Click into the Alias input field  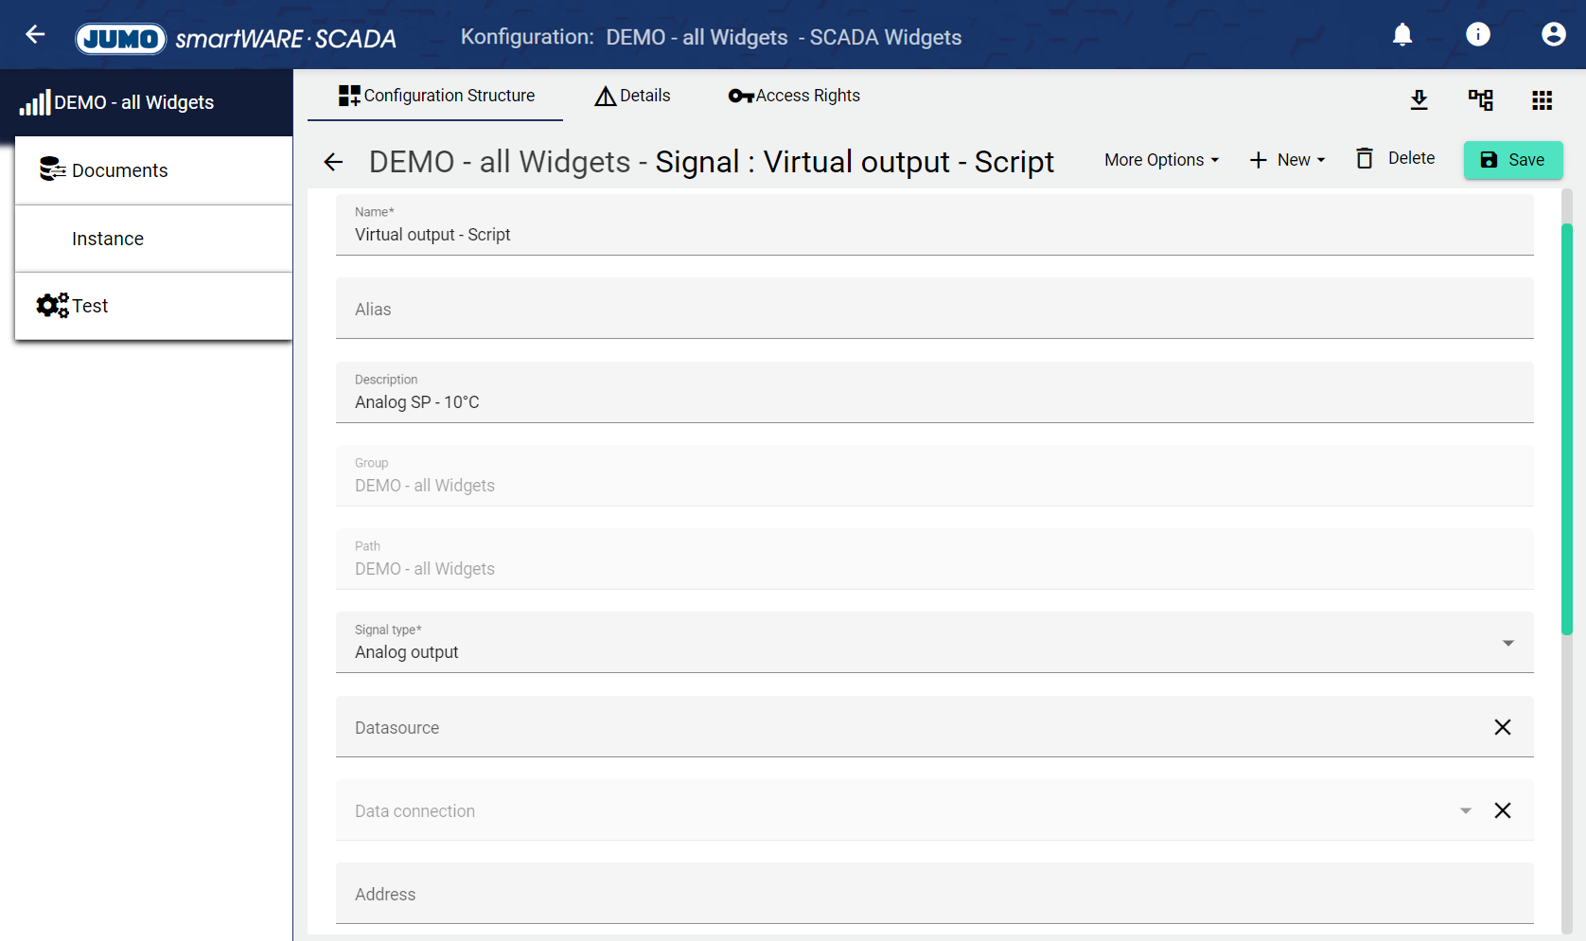[933, 310]
